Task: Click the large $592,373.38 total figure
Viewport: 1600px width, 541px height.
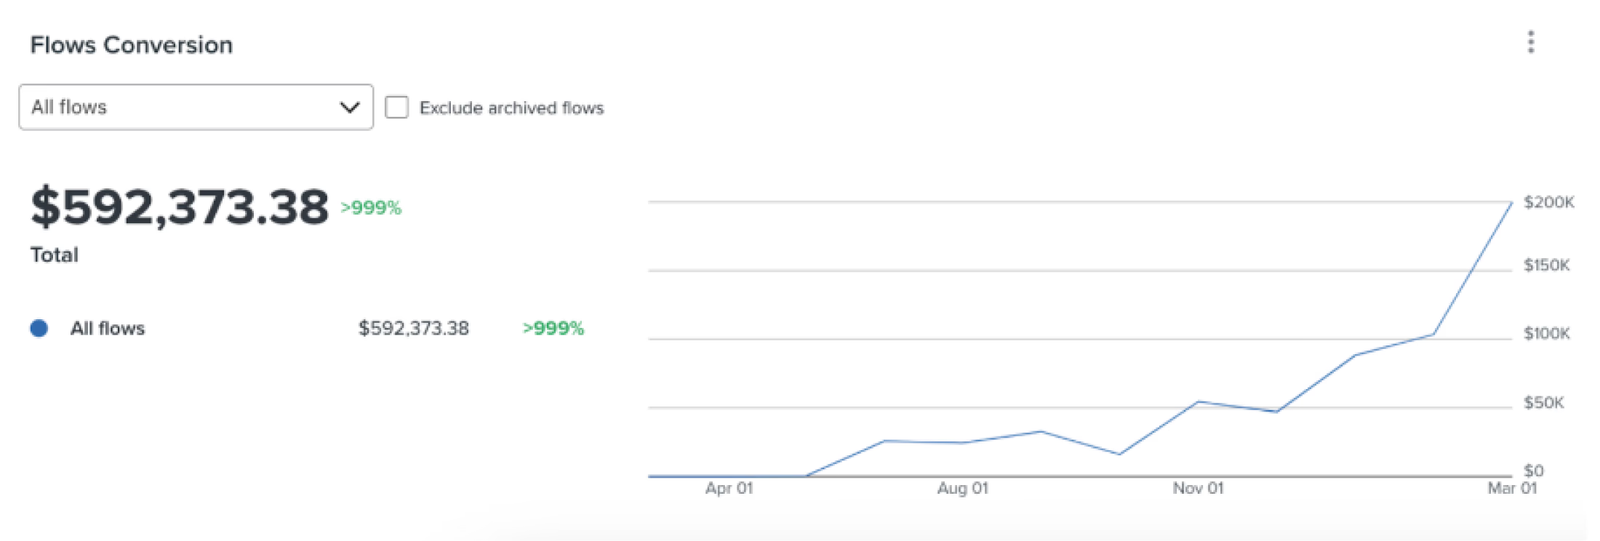Action: point(180,207)
